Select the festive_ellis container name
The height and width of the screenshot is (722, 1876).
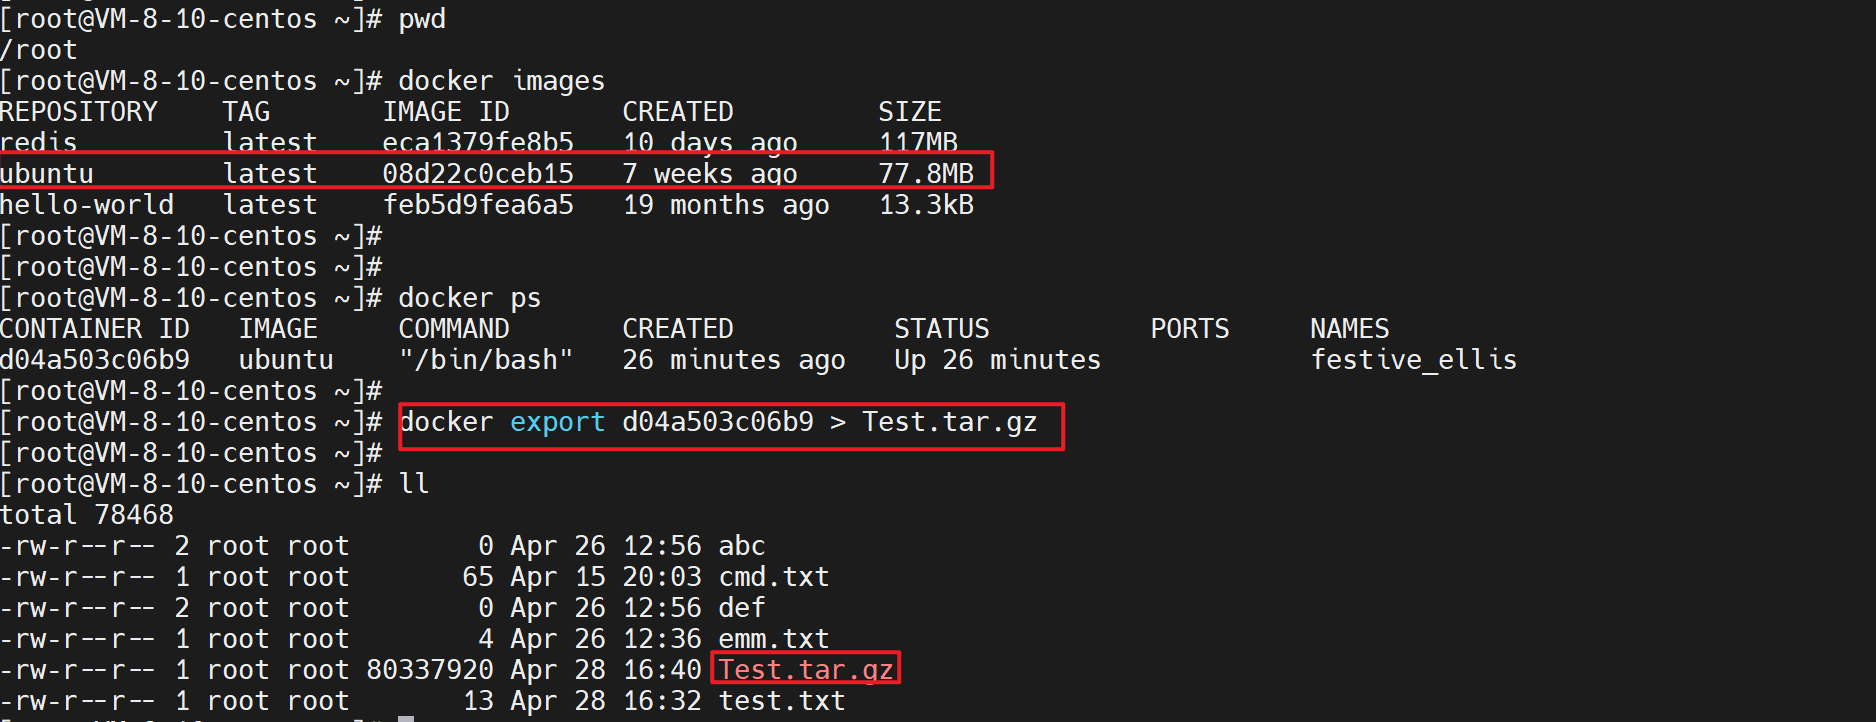1413,360
